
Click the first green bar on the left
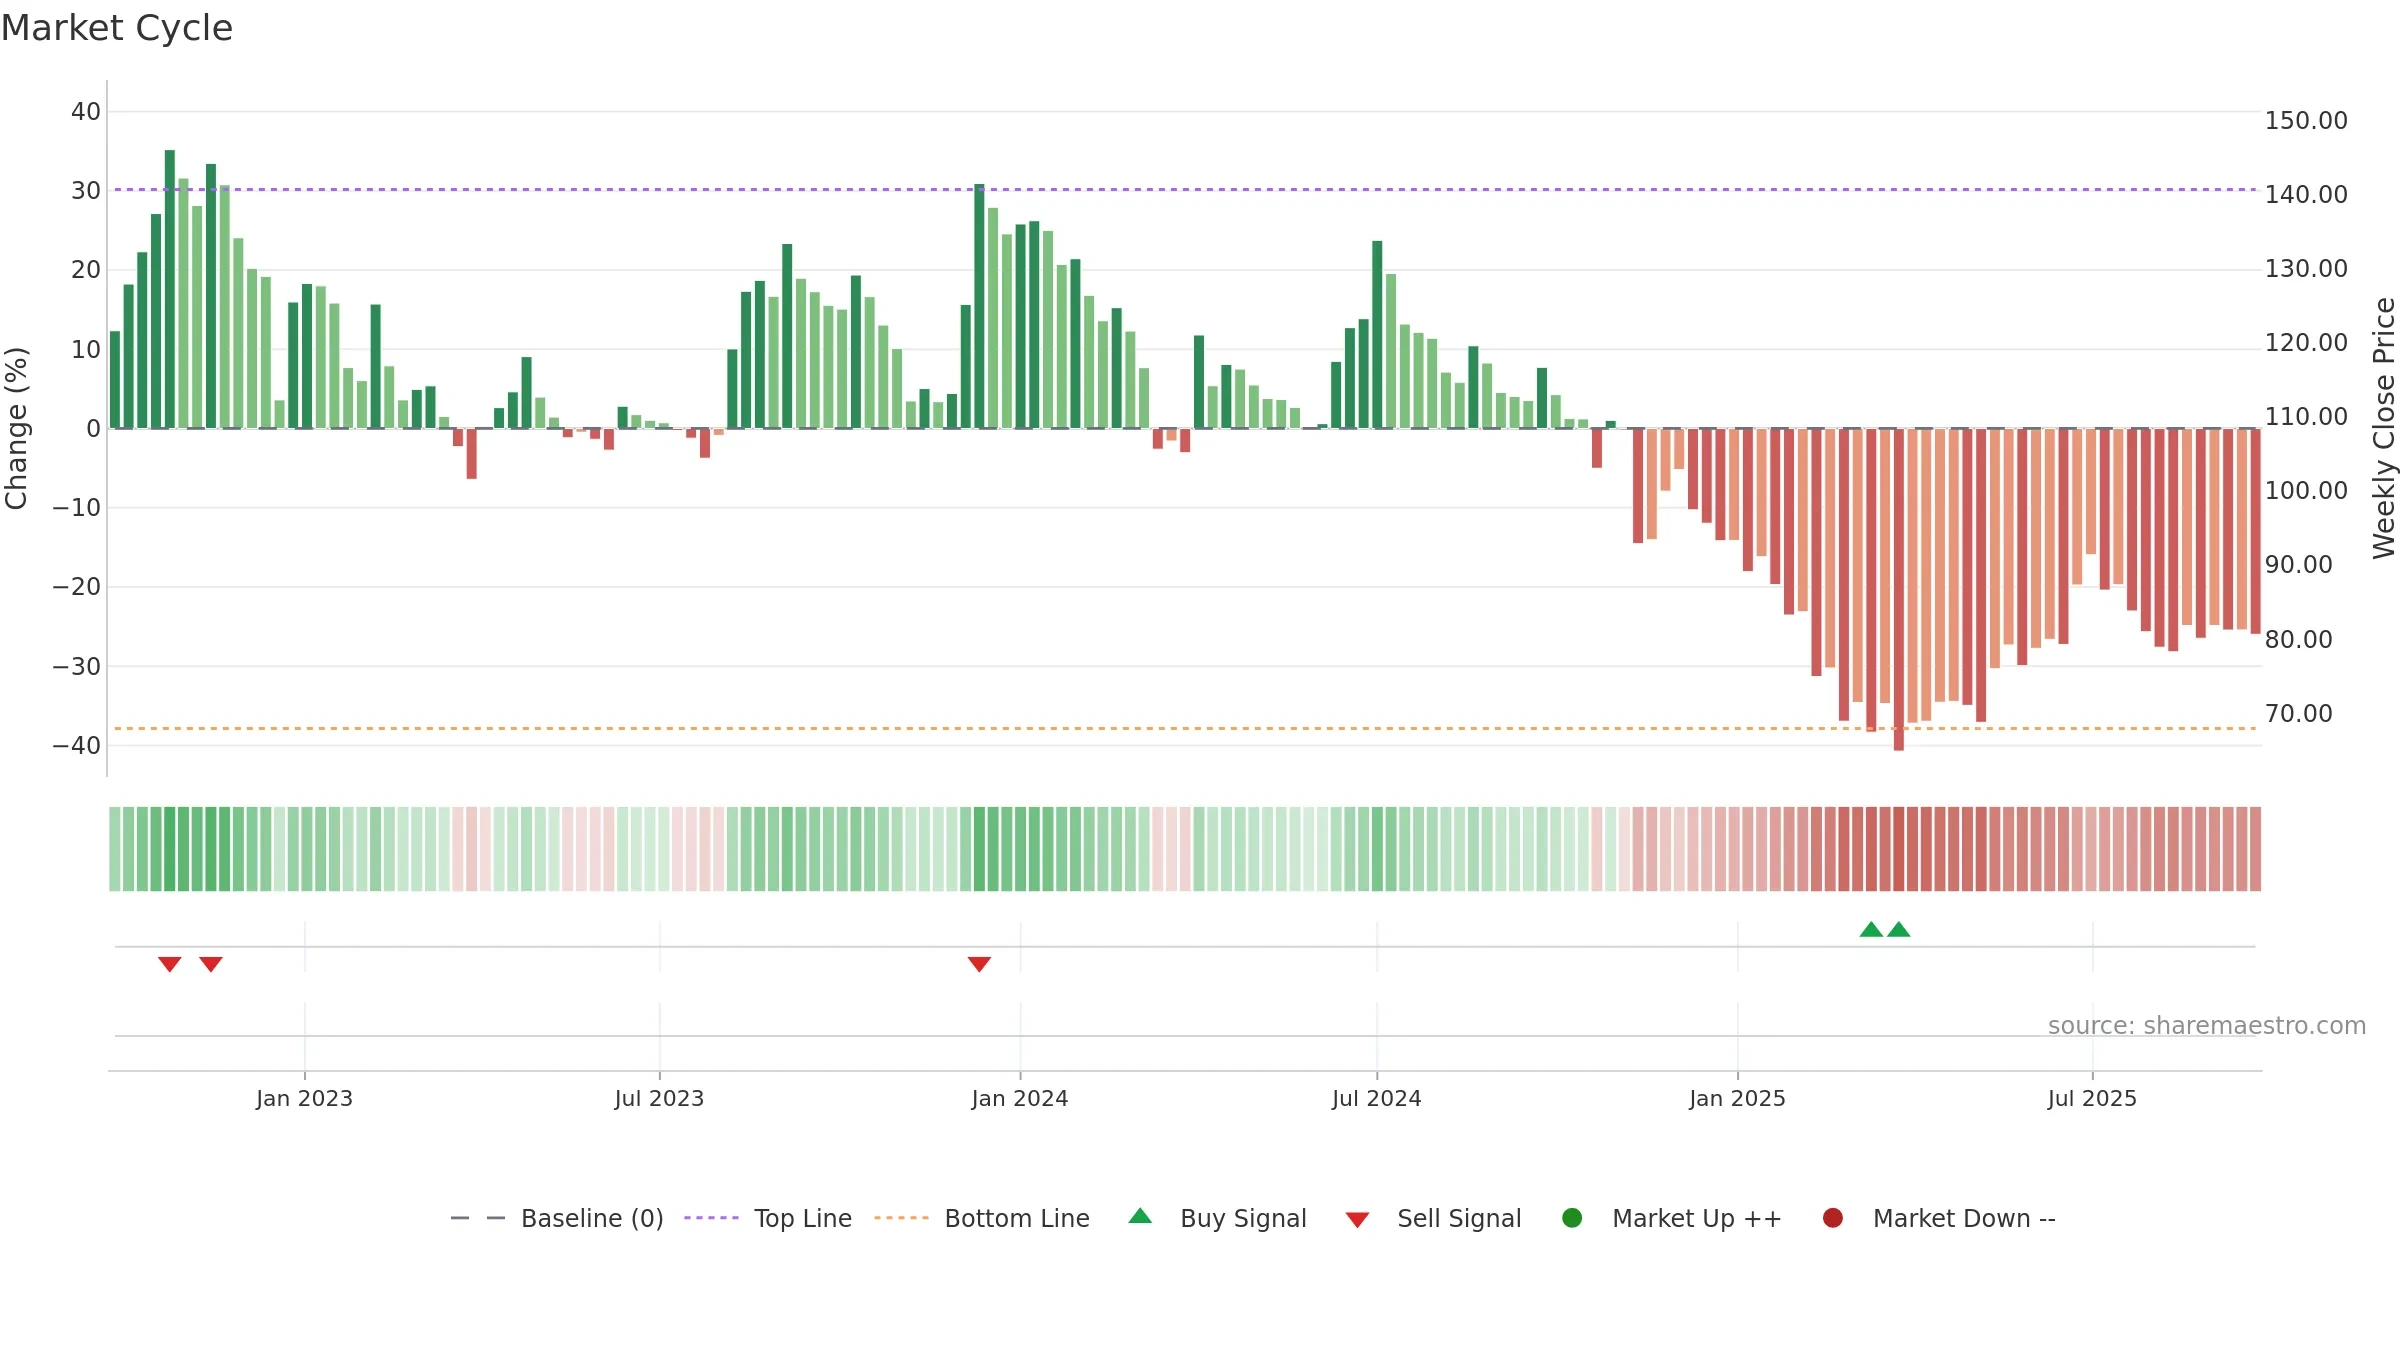click(115, 379)
